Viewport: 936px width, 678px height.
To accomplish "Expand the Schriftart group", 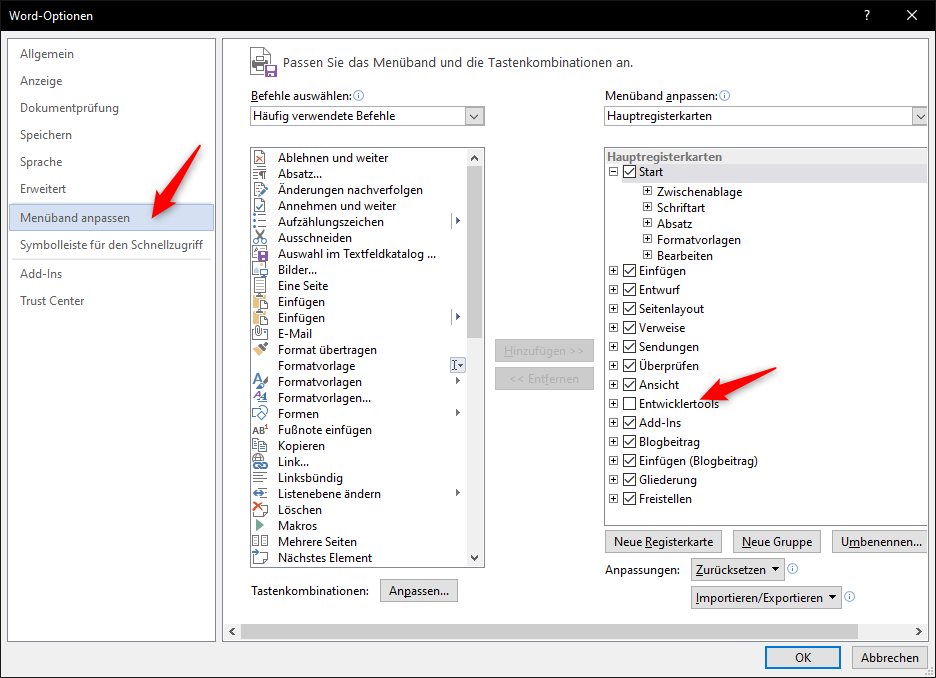I will [x=648, y=207].
